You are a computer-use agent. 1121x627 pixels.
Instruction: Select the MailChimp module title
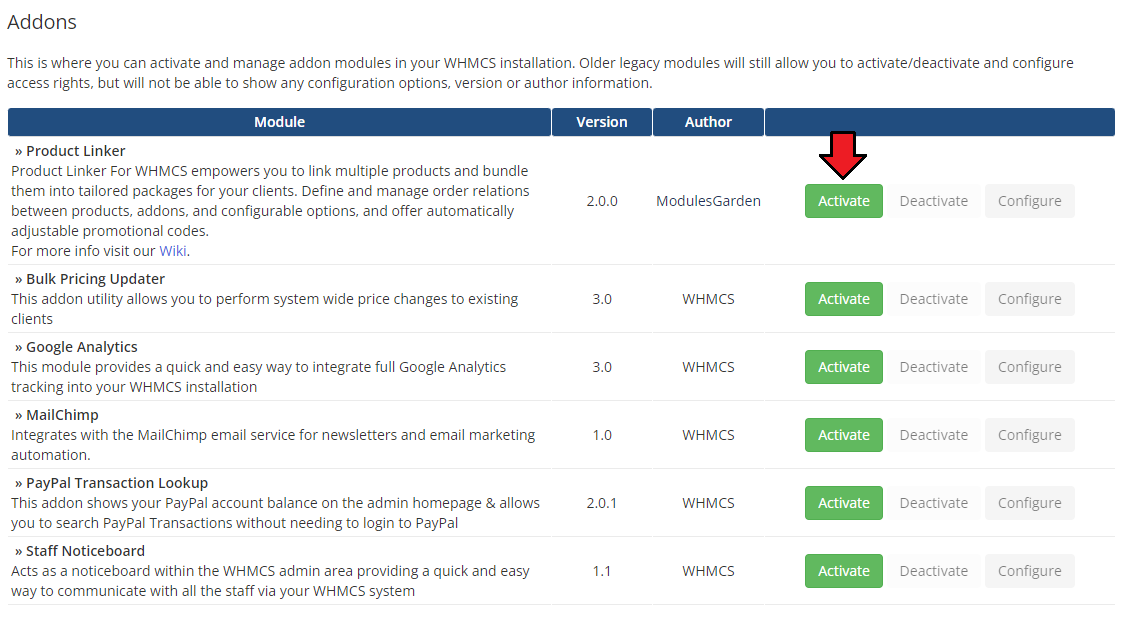(62, 415)
